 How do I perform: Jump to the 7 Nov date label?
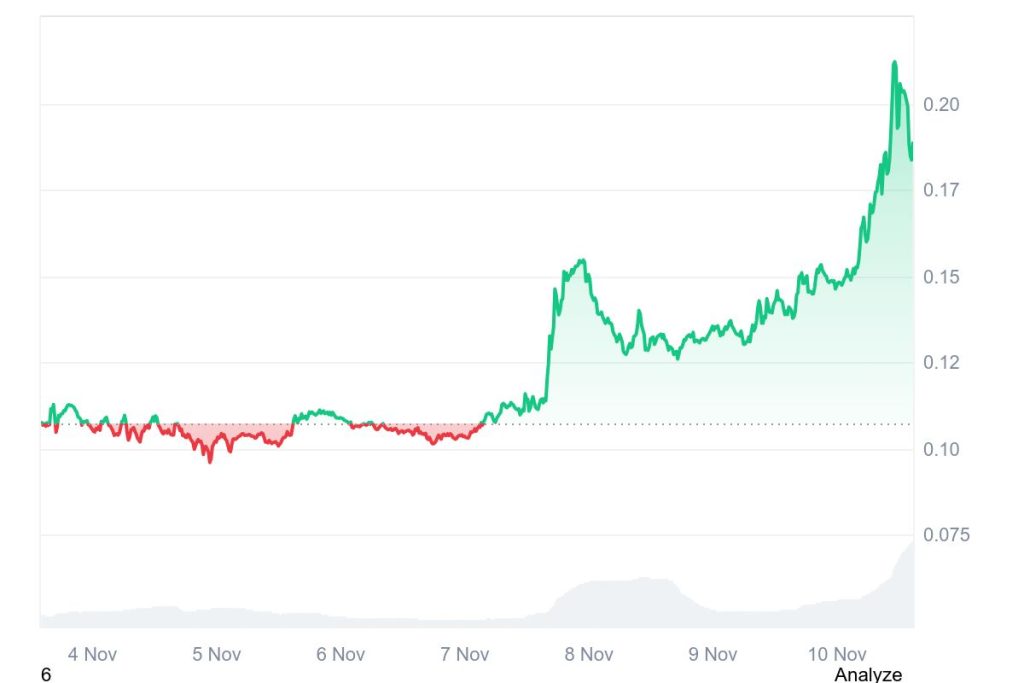tap(464, 654)
